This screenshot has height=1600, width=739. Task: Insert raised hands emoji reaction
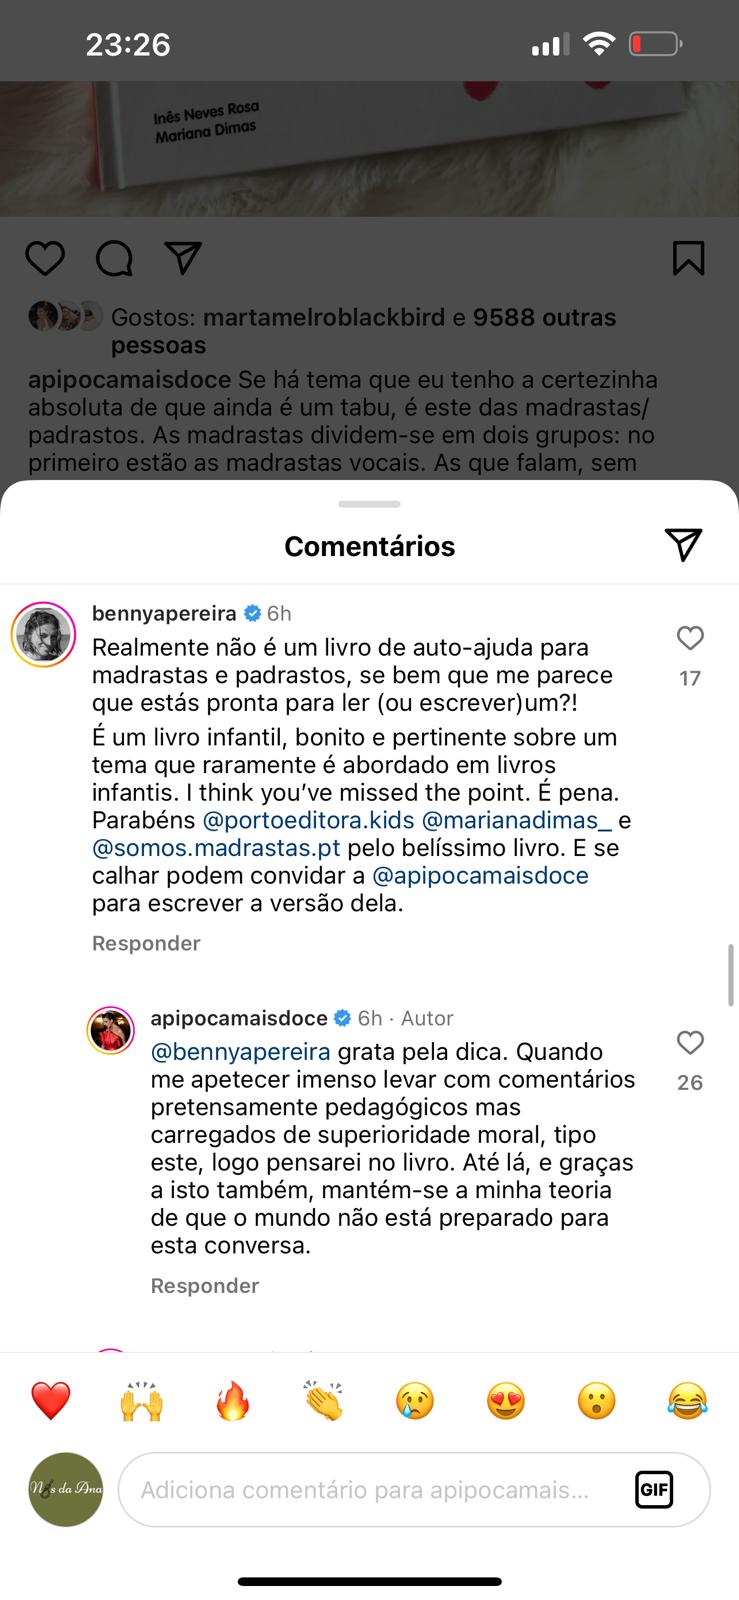pos(141,1401)
